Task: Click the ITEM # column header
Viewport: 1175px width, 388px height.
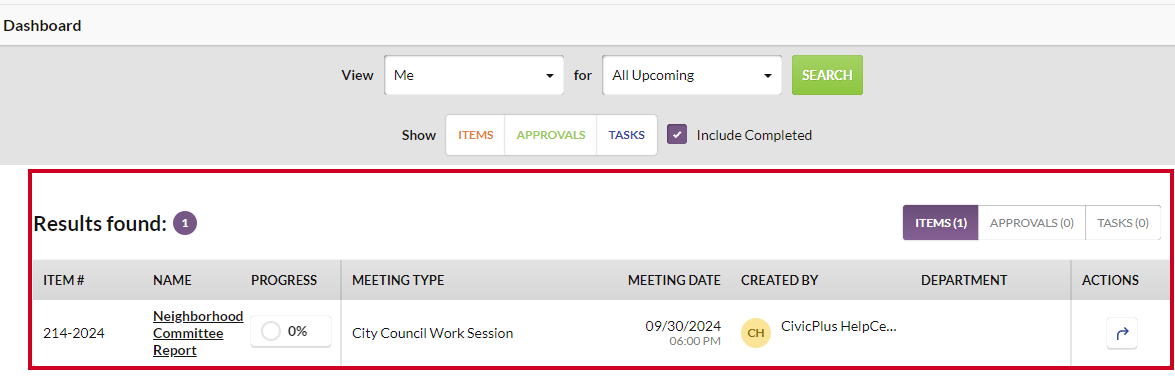Action: click(x=64, y=280)
